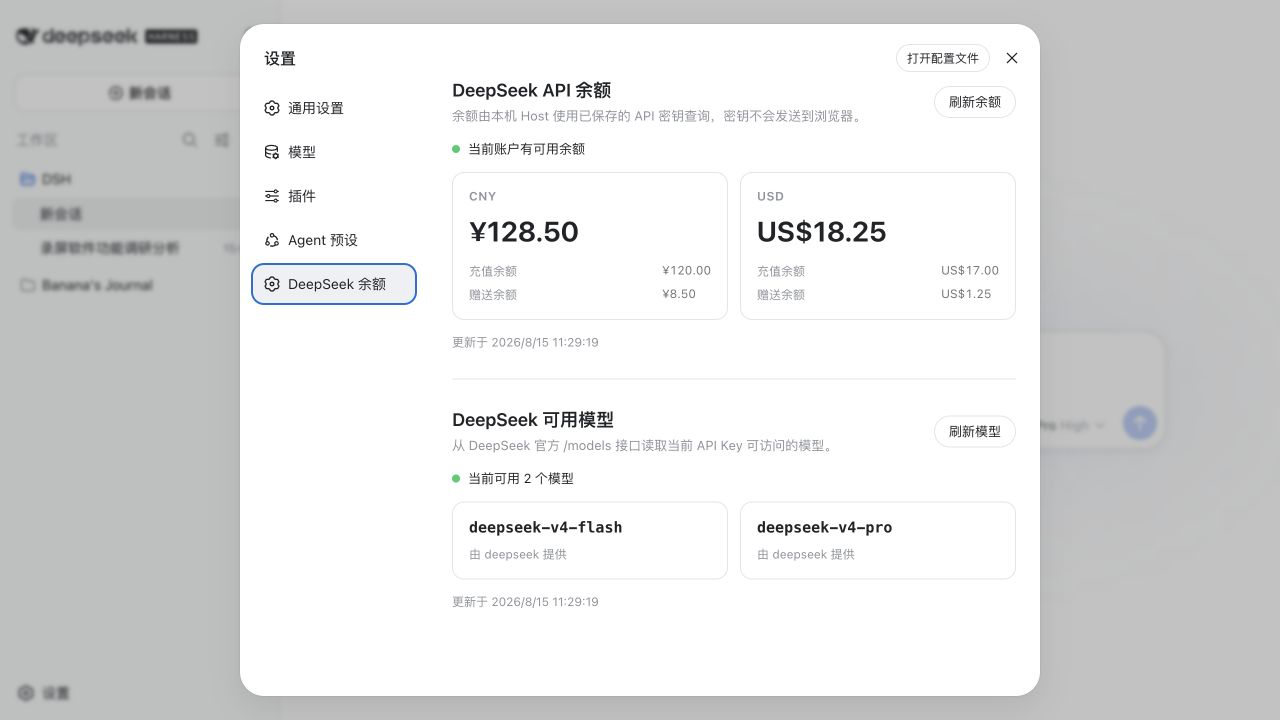
Task: Reload the model list via 刷新模型
Action: pyautogui.click(x=975, y=432)
